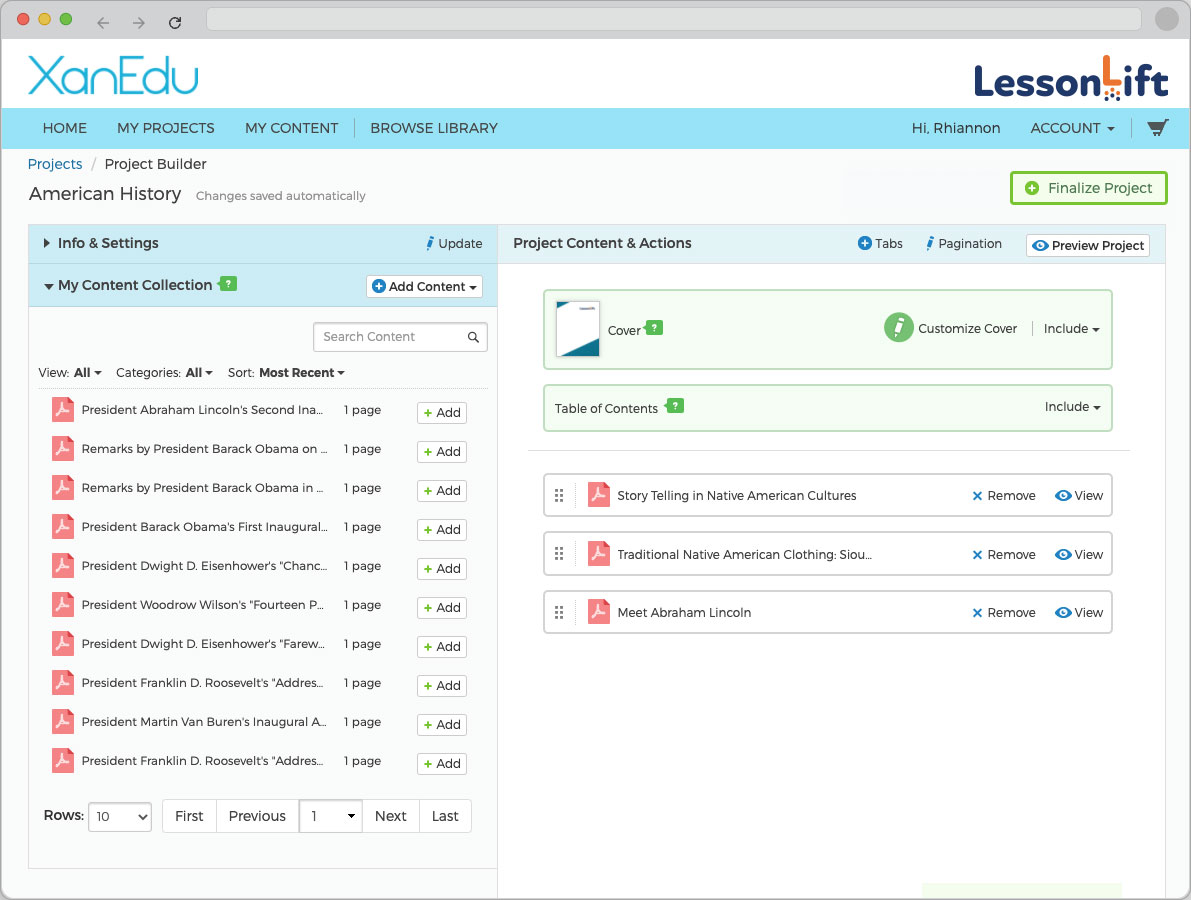The image size is (1191, 900).
Task: Collapse the My Content Collection section
Action: (x=48, y=285)
